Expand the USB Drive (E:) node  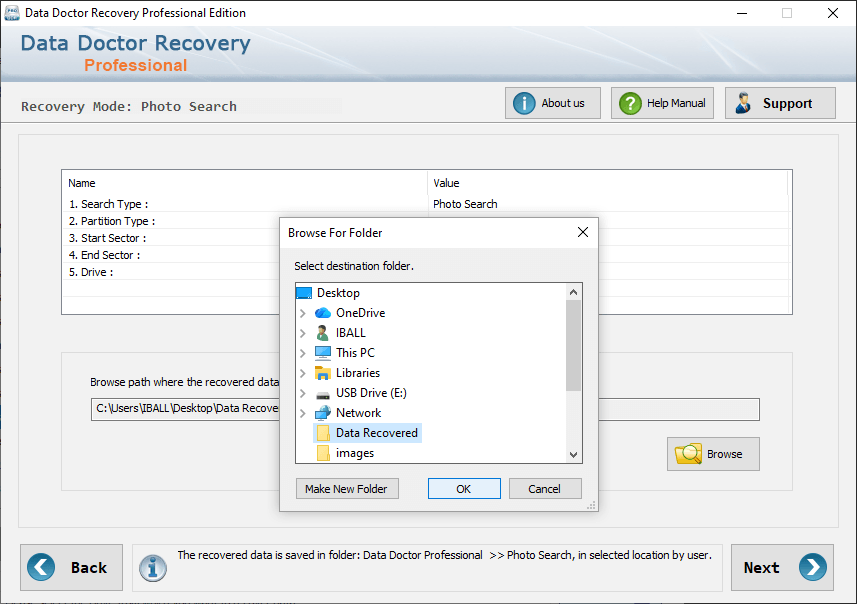pos(302,393)
